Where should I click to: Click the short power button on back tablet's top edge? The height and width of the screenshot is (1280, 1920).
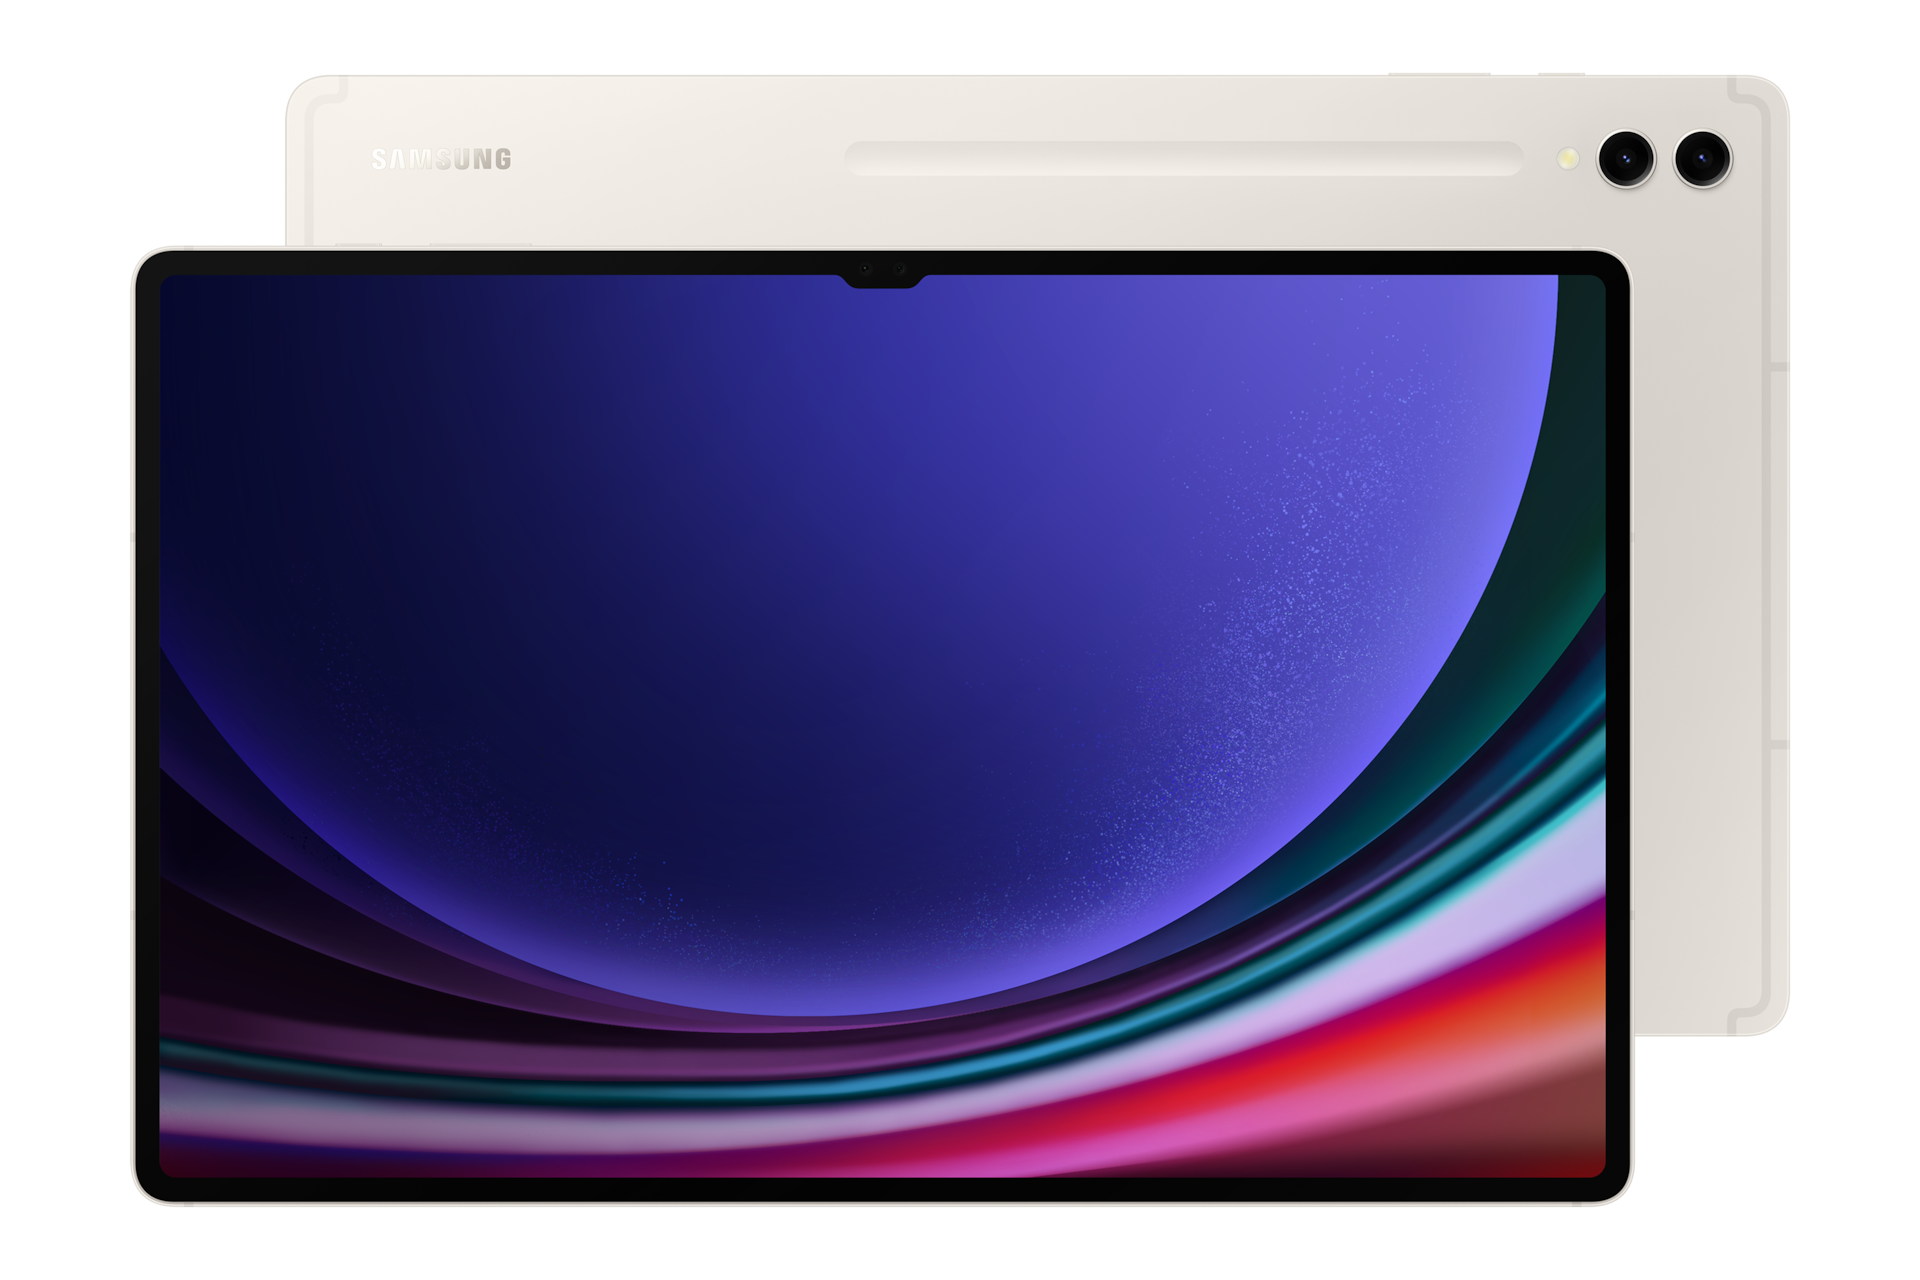tap(1560, 73)
